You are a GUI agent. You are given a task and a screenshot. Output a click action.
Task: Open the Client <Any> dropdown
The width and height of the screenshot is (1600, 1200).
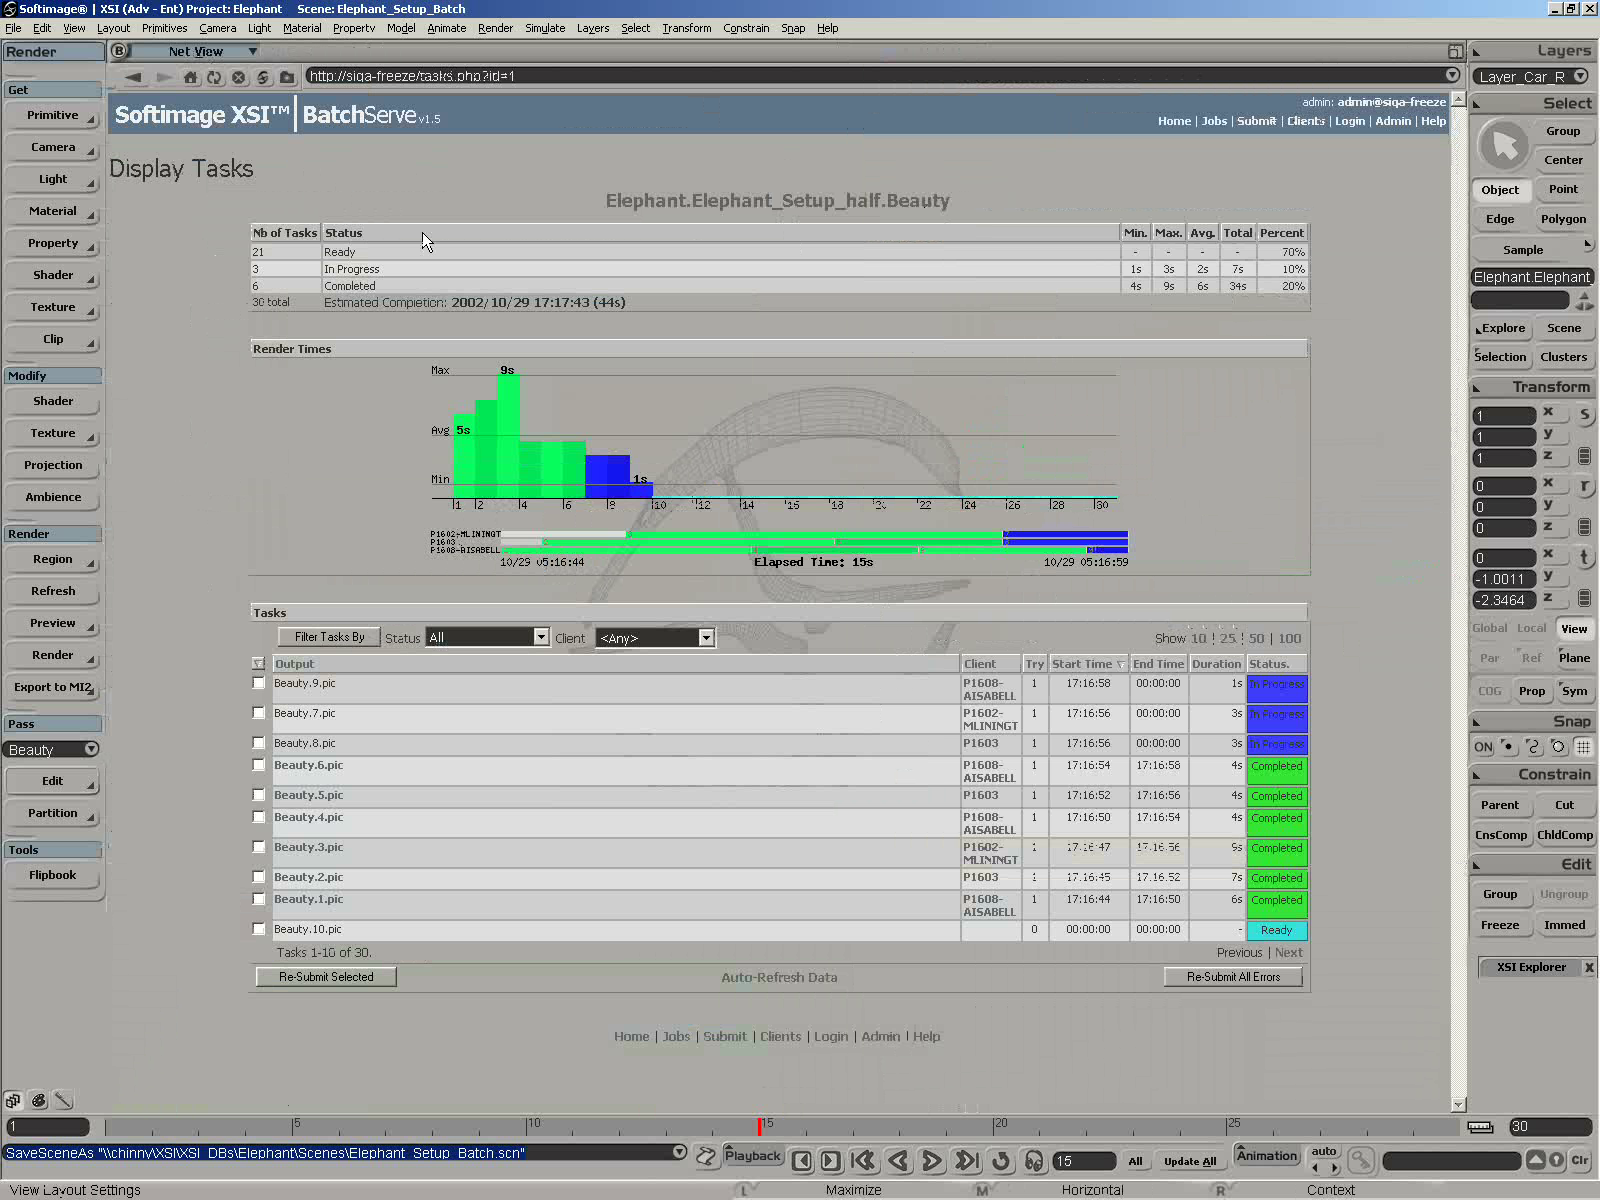tap(705, 638)
